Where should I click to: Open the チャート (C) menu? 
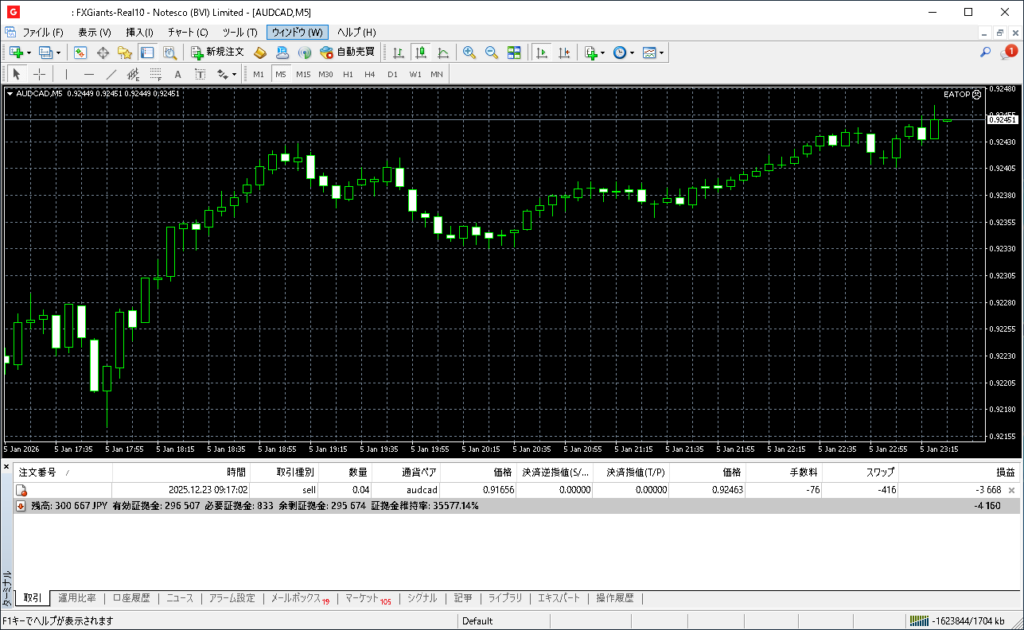[x=187, y=32]
